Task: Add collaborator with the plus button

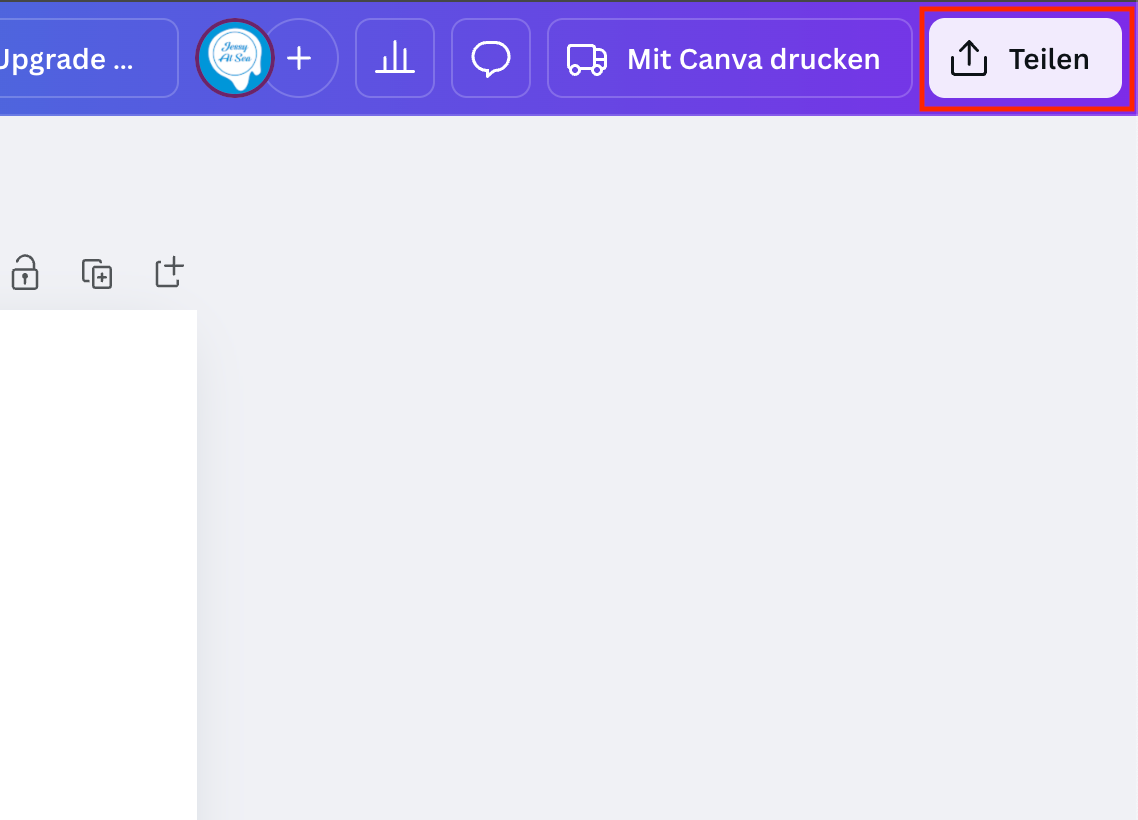Action: (300, 59)
